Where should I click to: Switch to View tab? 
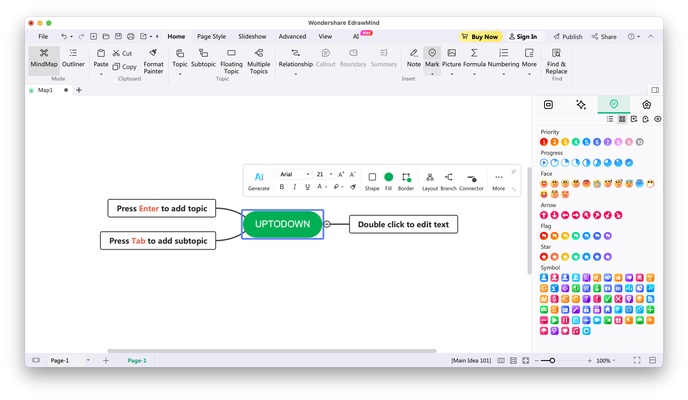pyautogui.click(x=325, y=36)
